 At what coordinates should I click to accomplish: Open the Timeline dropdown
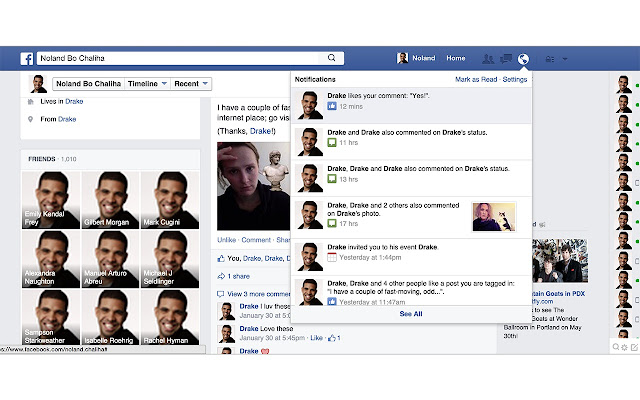pos(147,84)
